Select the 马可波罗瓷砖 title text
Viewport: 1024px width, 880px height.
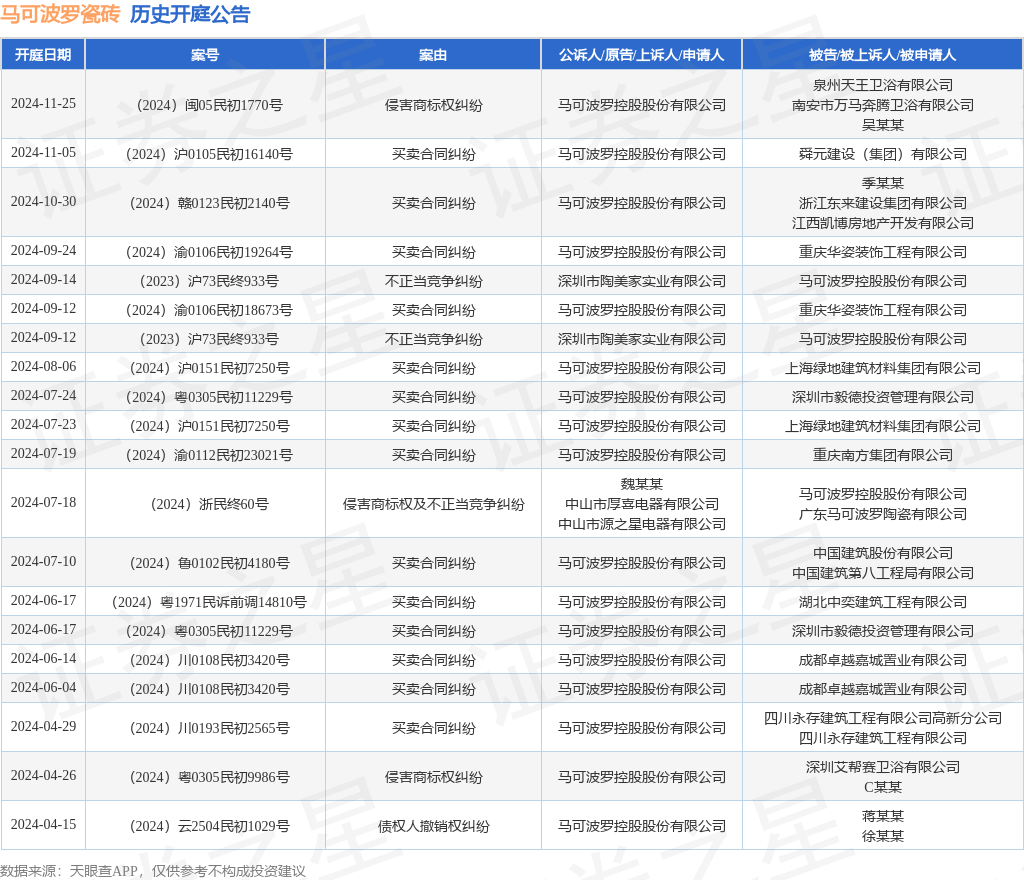click(x=60, y=14)
